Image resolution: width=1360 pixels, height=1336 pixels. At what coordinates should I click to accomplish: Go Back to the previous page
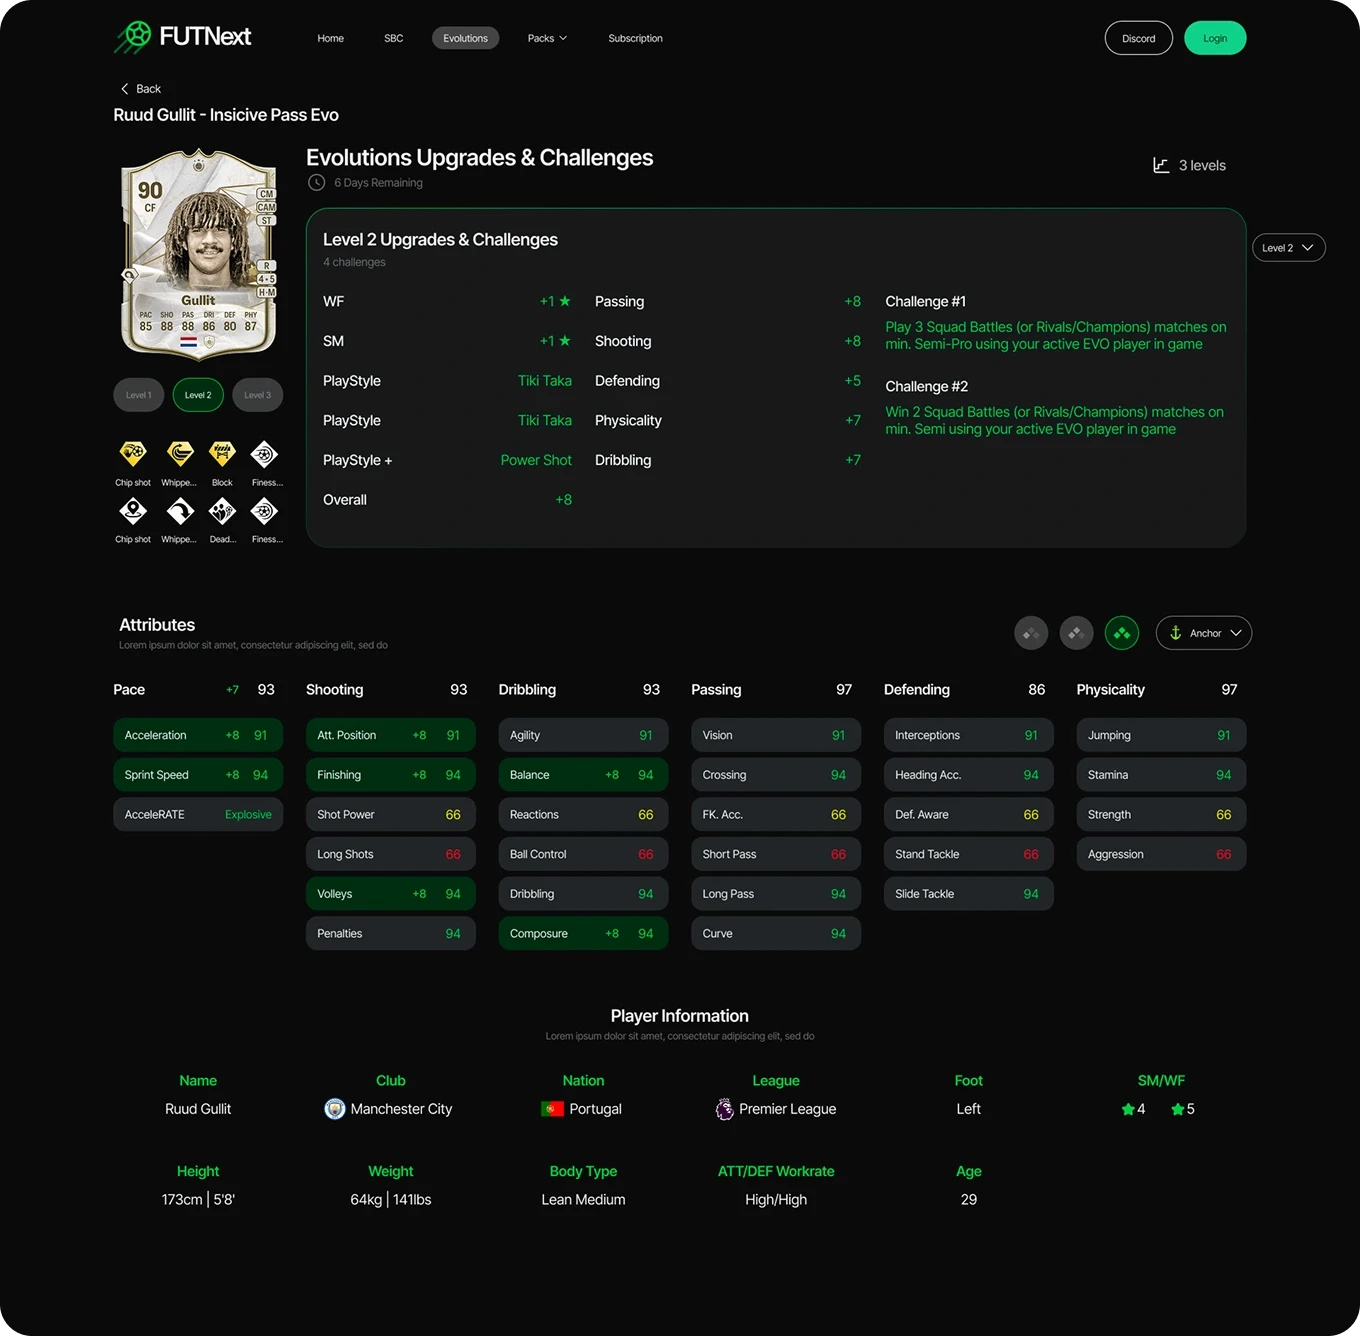pos(141,89)
